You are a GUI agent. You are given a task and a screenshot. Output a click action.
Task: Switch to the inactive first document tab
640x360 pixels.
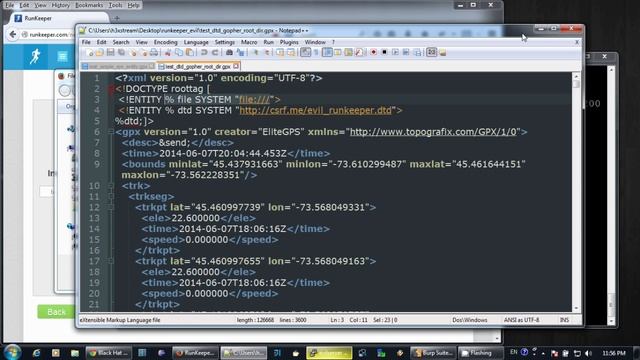point(118,66)
